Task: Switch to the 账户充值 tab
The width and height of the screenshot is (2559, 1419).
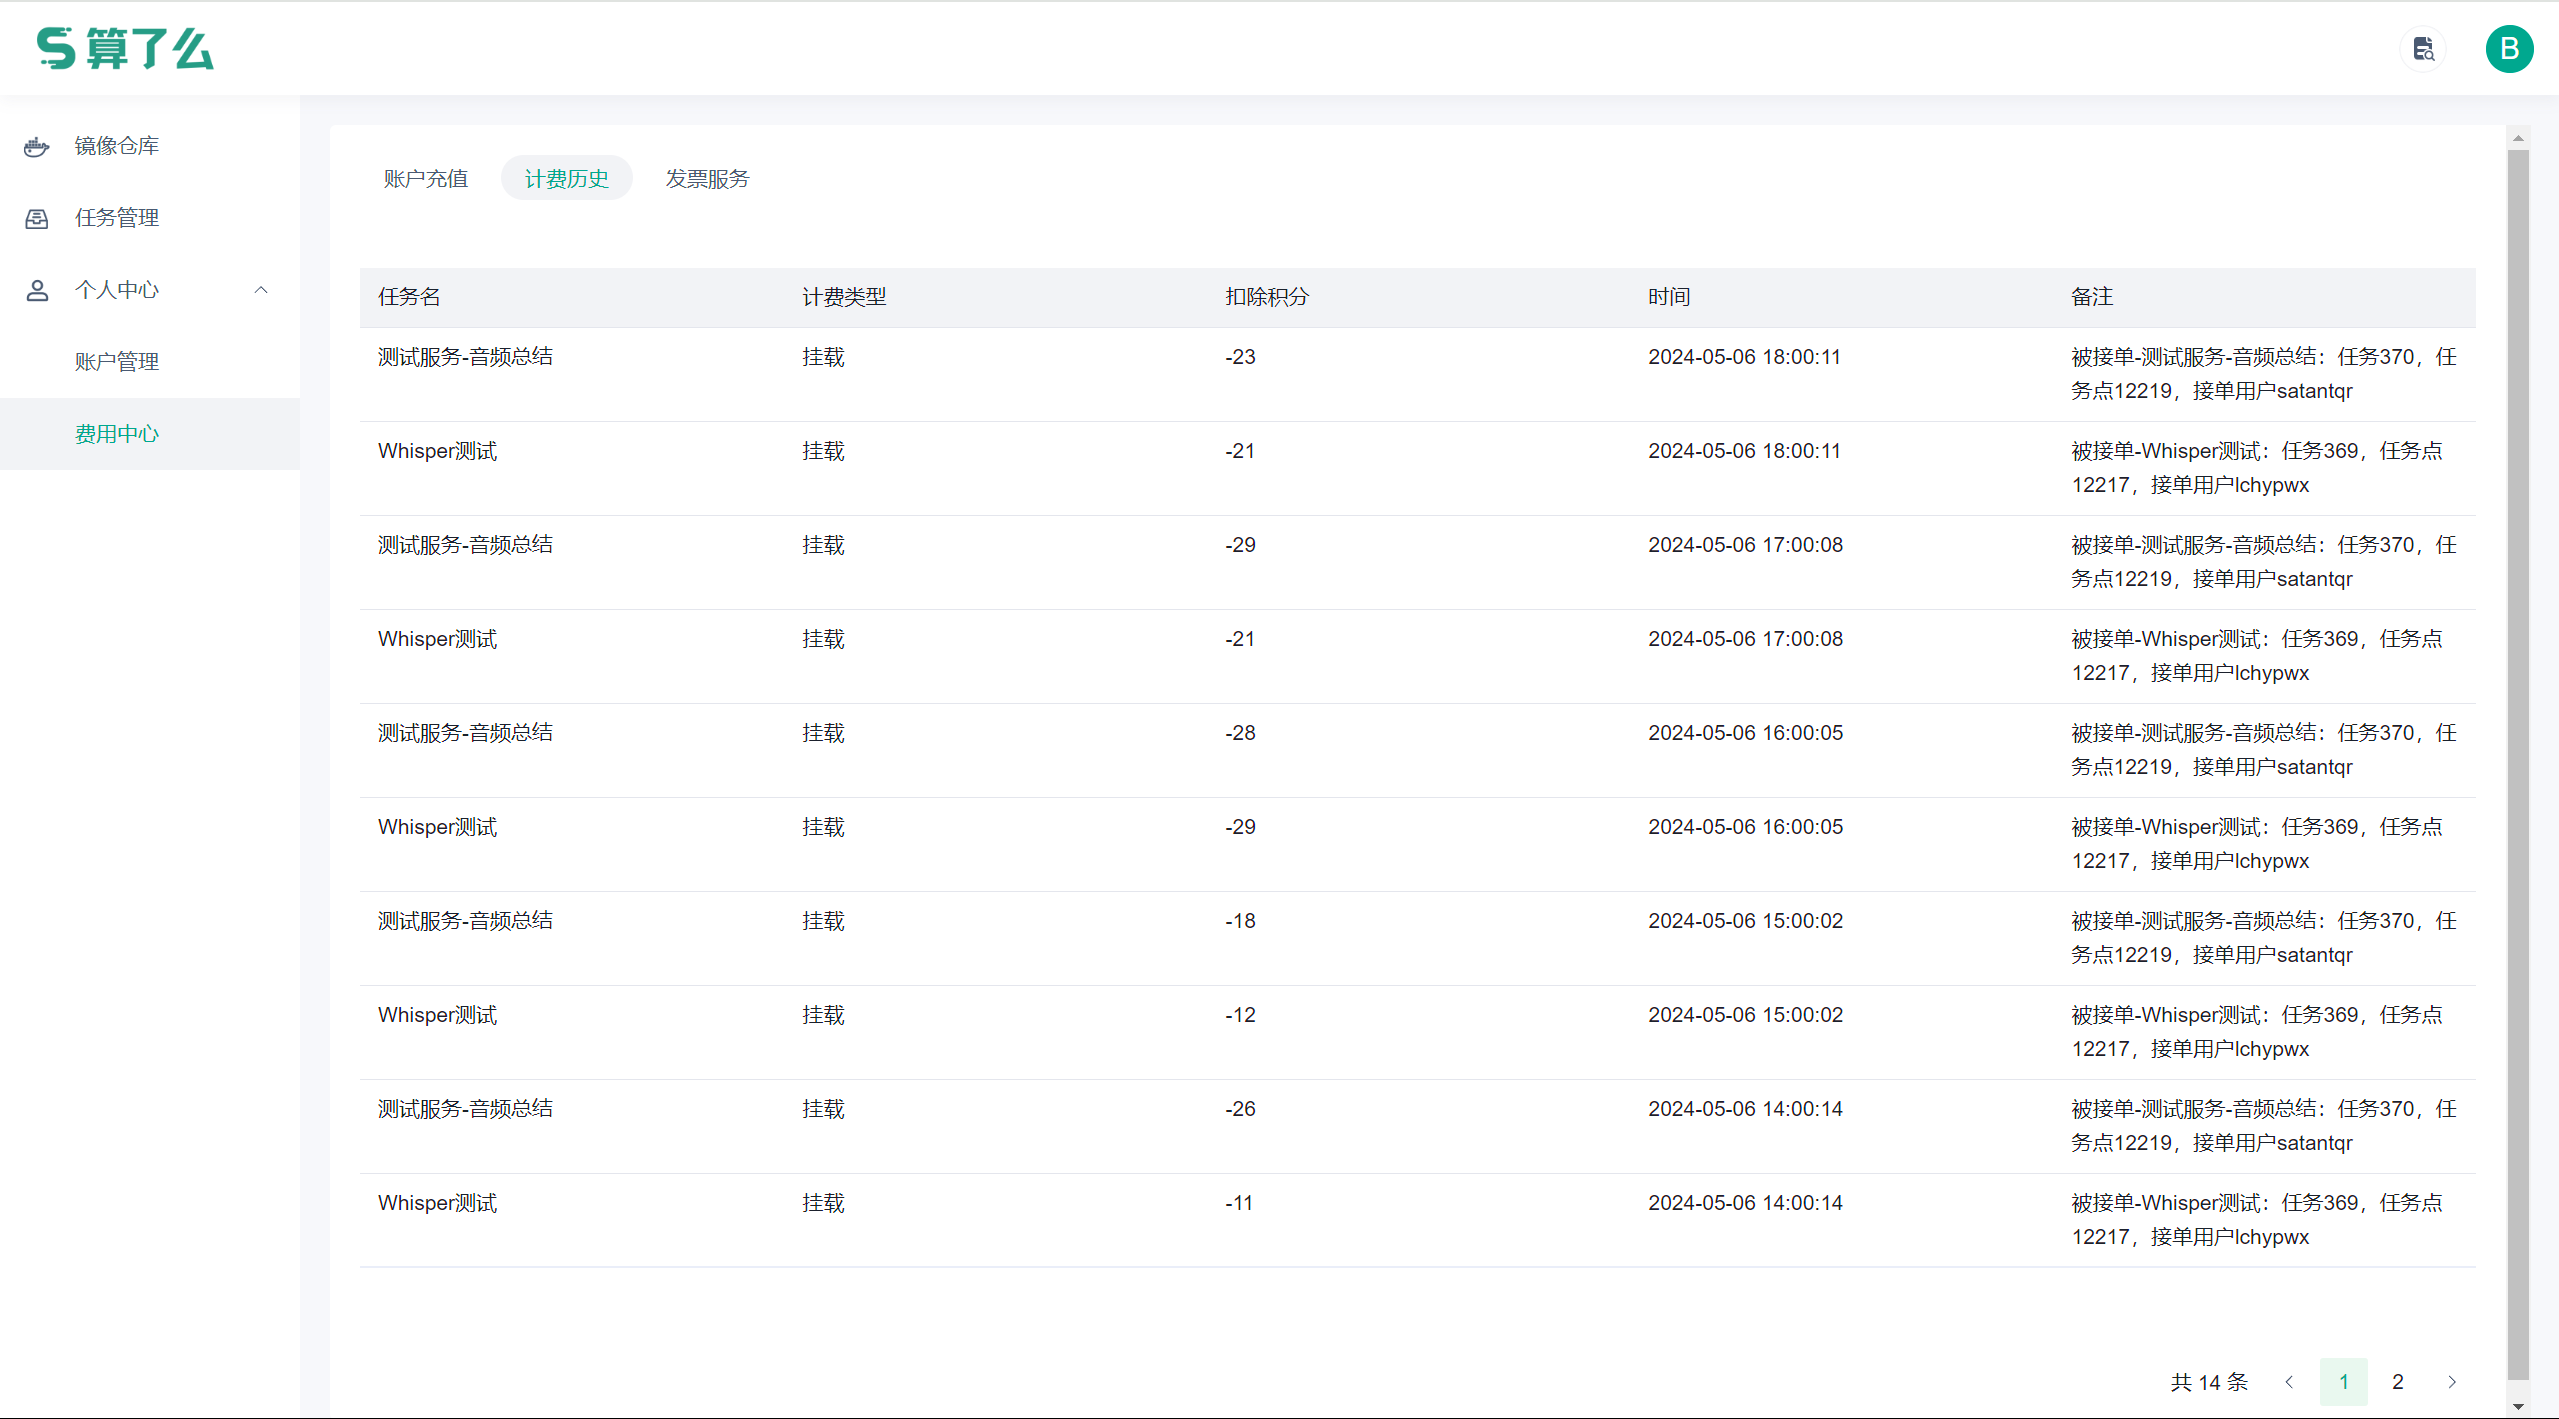Action: (426, 178)
